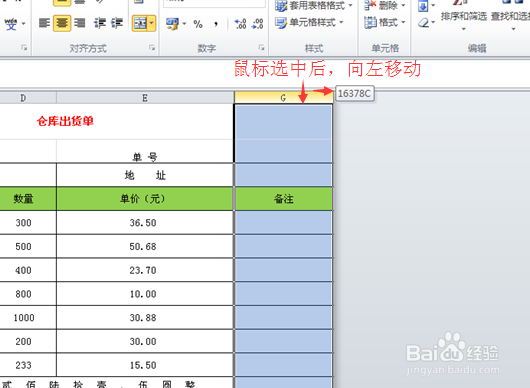Open alignment 对齐方式 dialog launcher
The height and width of the screenshot is (388, 530).
point(152,48)
